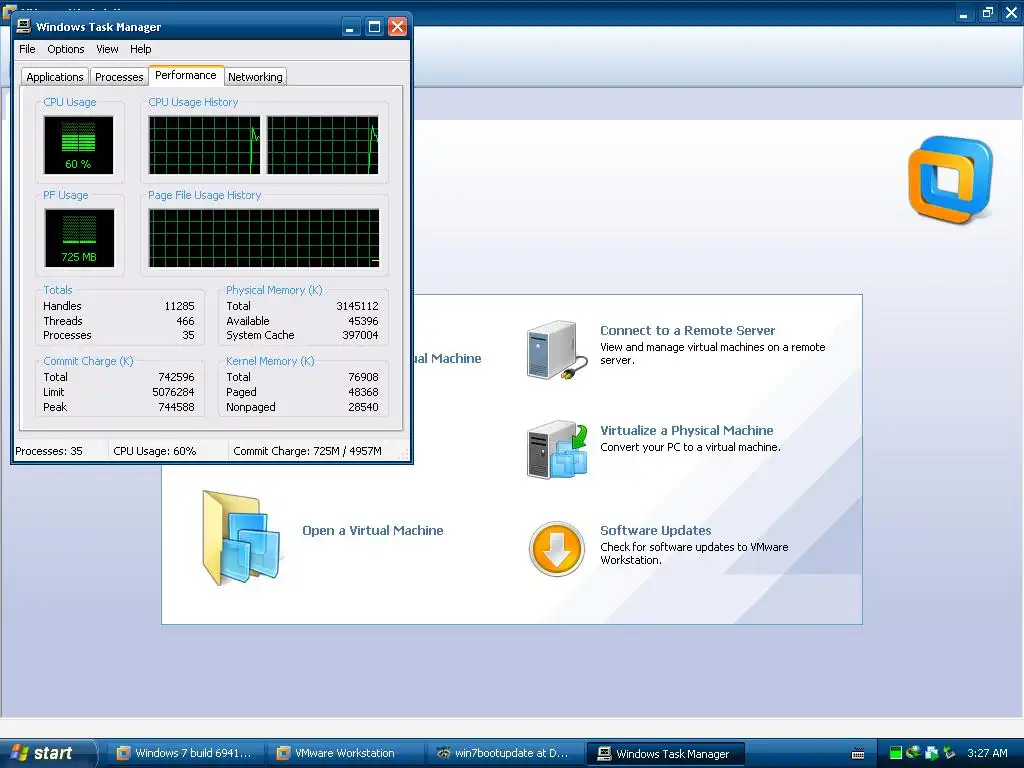Click the Kernel Memory Paged value 48368
Image resolution: width=1024 pixels, height=768 pixels.
pyautogui.click(x=363, y=392)
